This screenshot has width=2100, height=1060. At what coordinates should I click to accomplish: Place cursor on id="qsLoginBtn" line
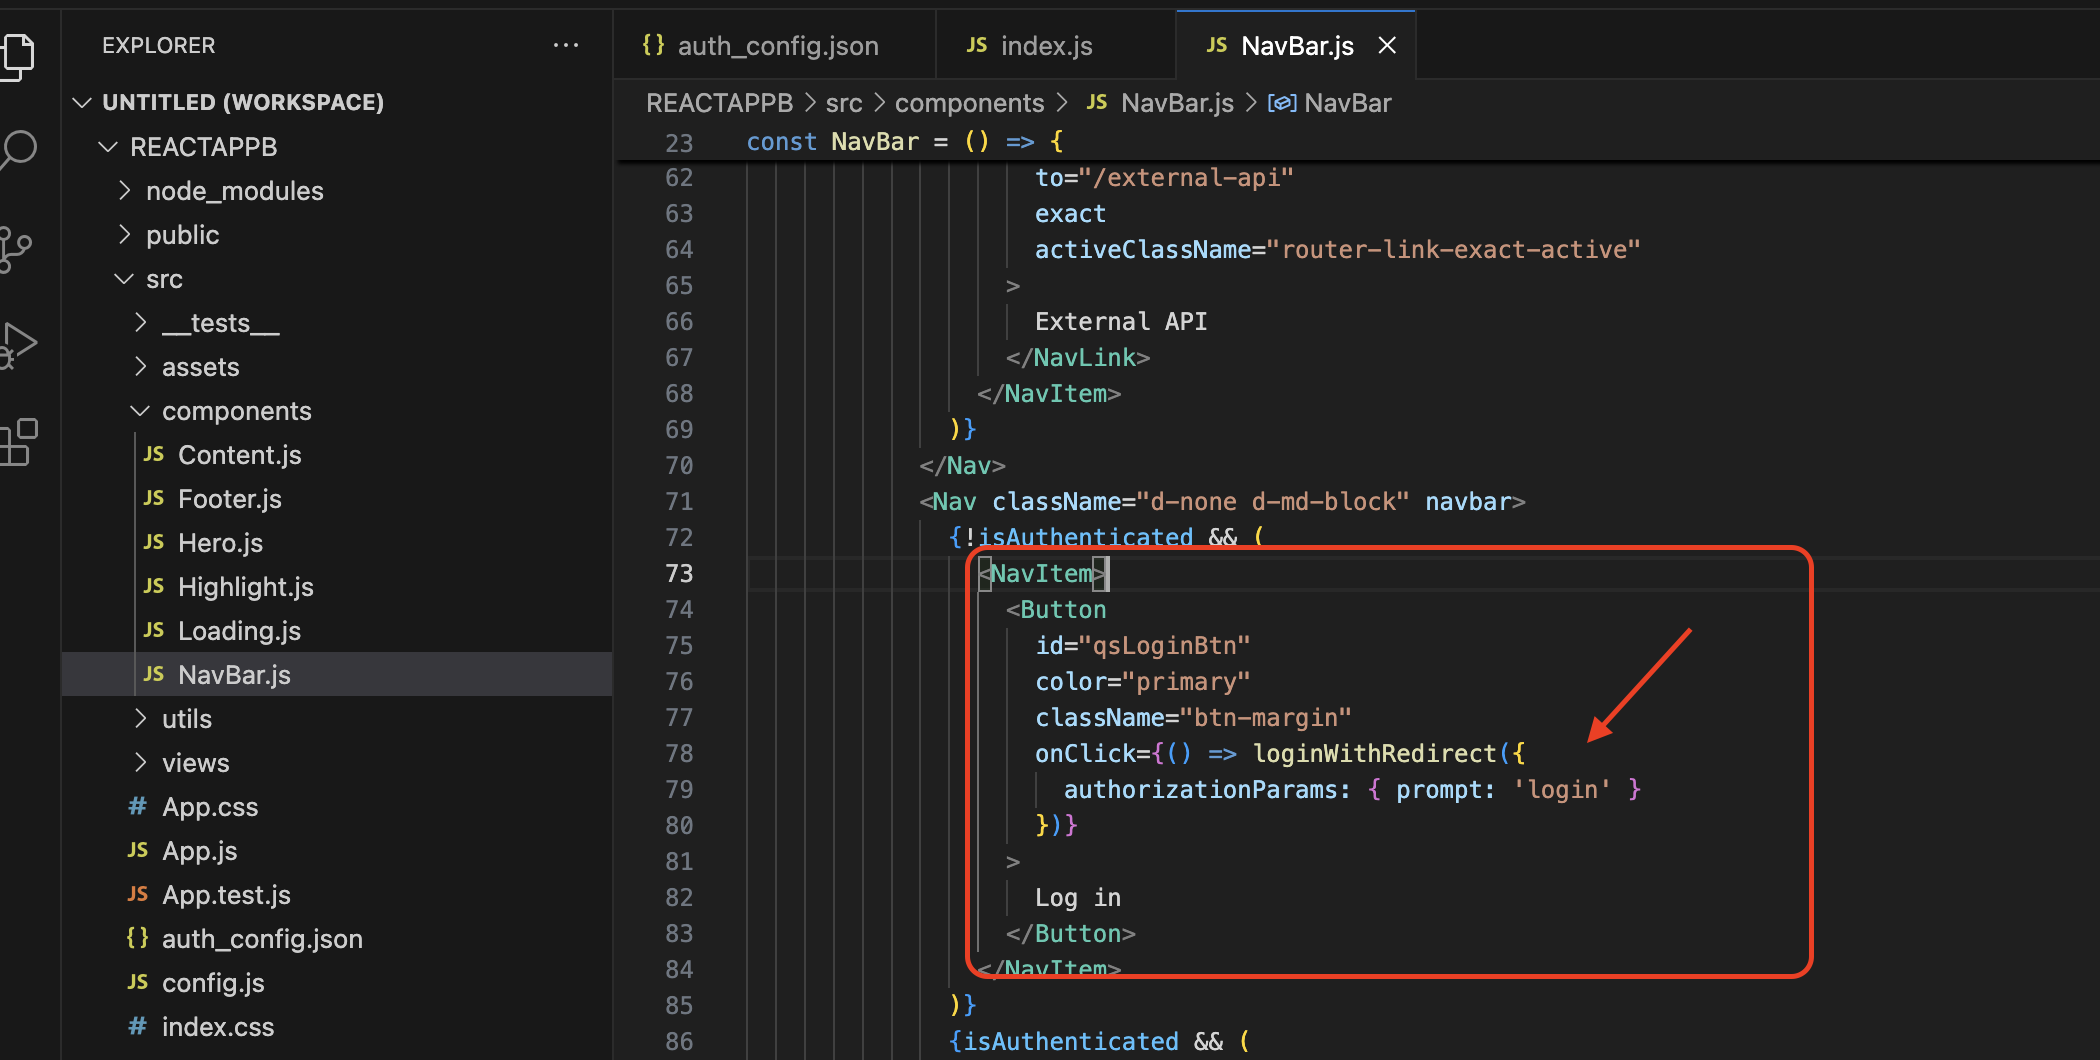(x=1143, y=645)
